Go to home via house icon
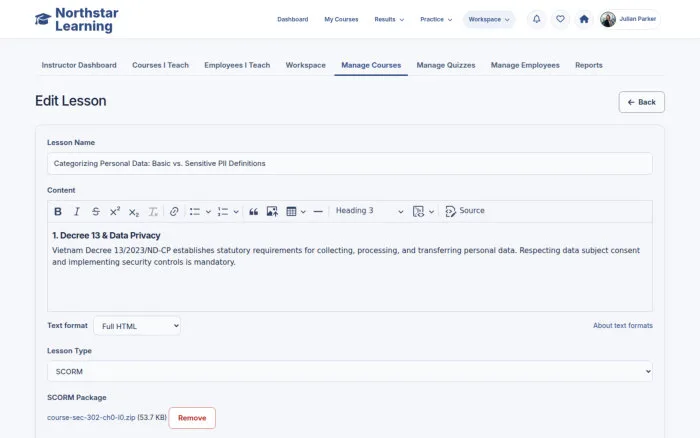Viewport: 700px width, 438px height. click(x=584, y=19)
